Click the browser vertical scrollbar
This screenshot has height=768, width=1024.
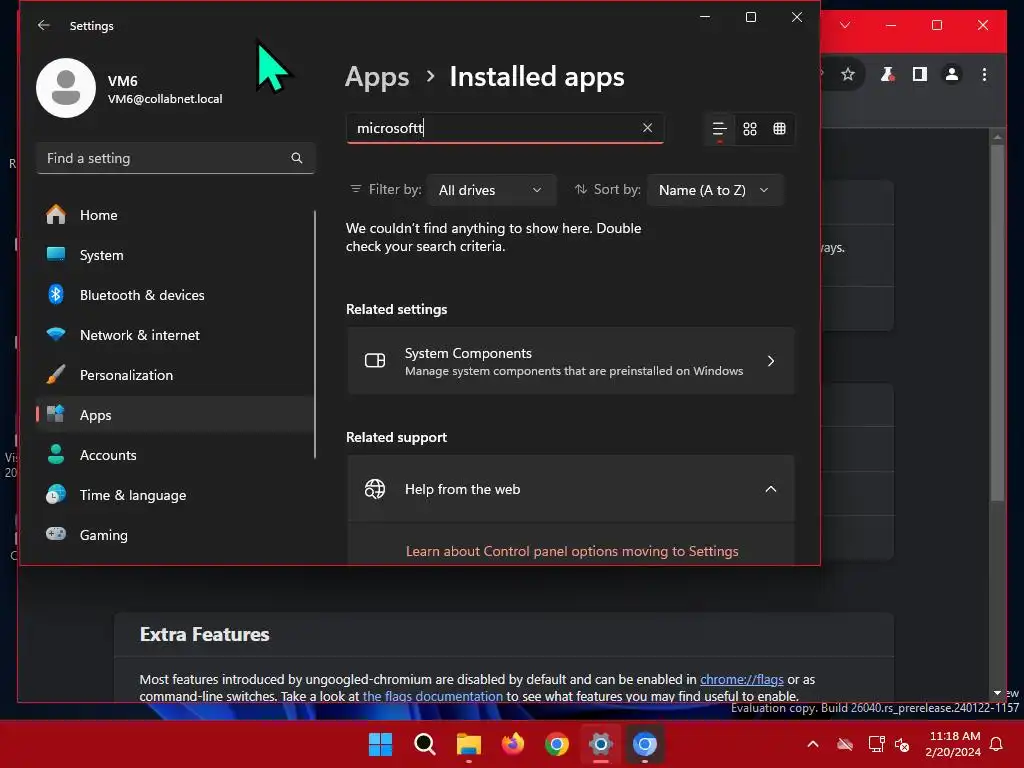click(x=997, y=323)
